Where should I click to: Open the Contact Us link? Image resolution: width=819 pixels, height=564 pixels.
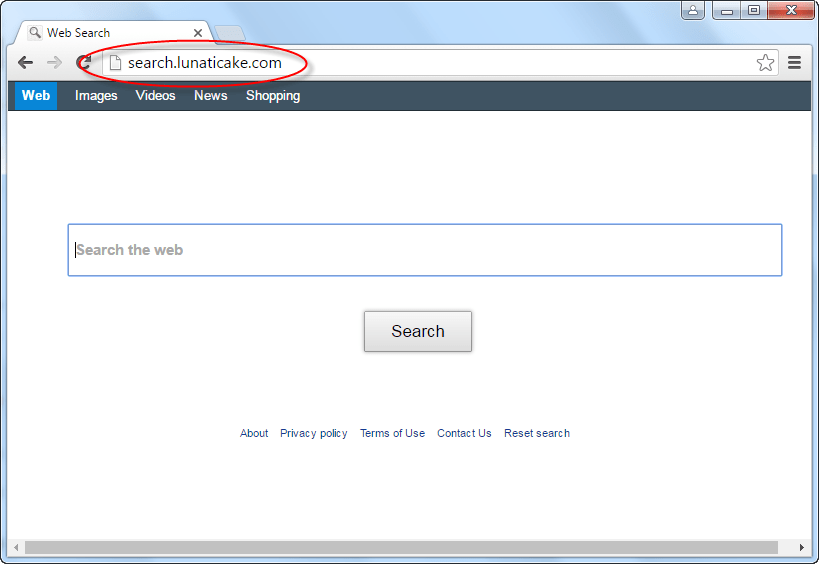(x=464, y=433)
